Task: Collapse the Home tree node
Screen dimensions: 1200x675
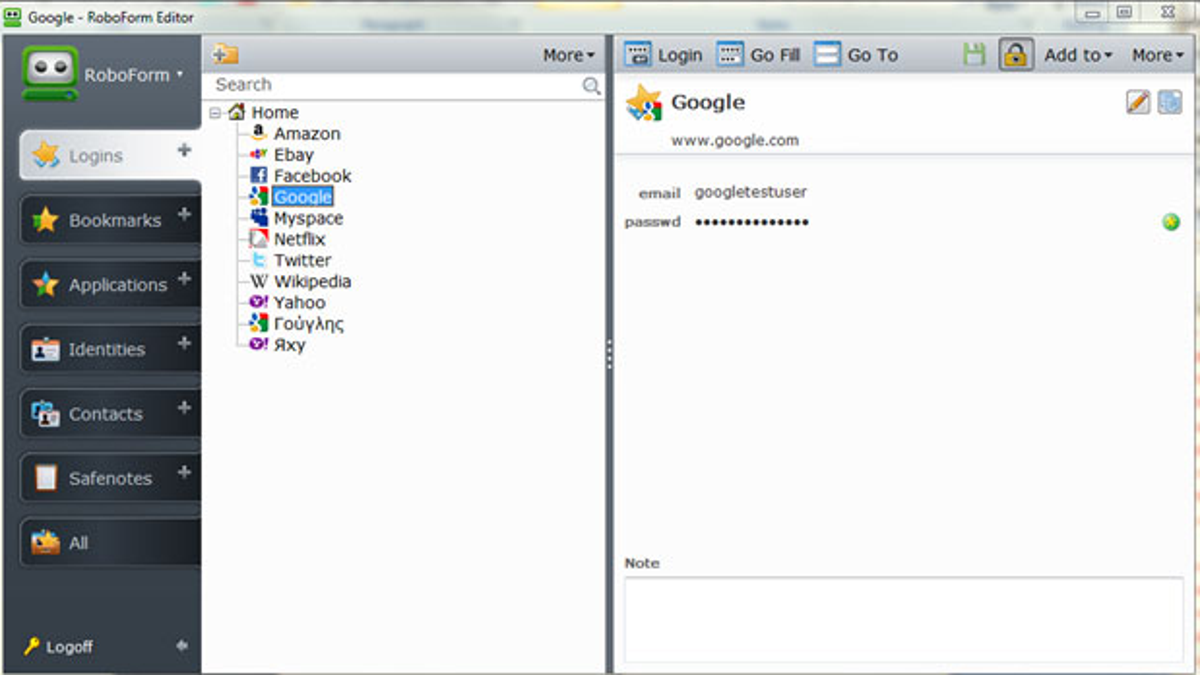Action: (x=215, y=113)
